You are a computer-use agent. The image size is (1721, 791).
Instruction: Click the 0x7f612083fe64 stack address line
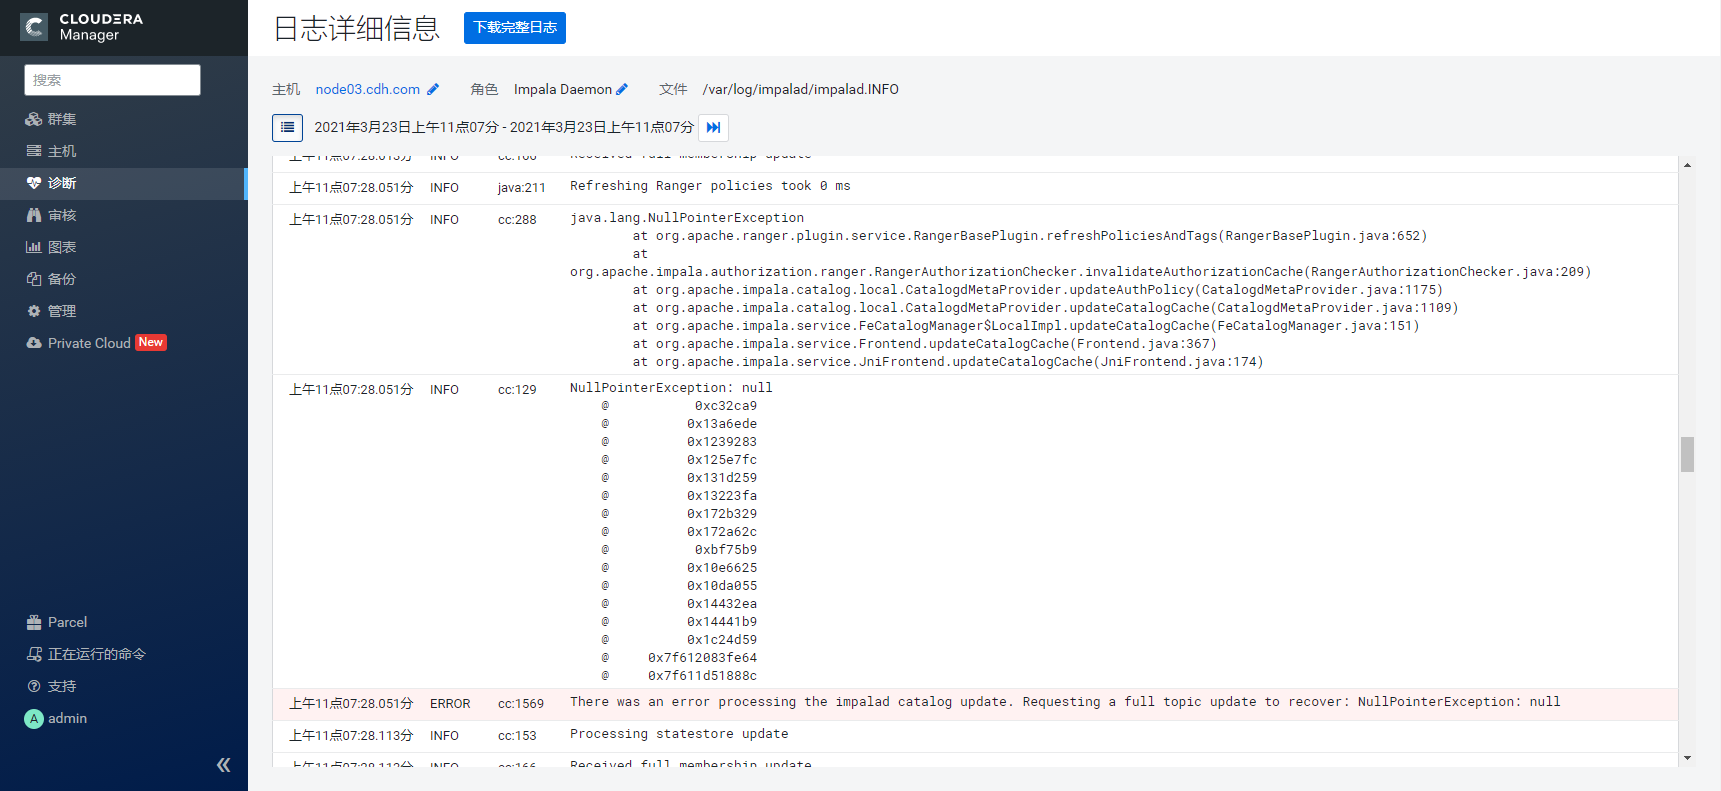(x=702, y=658)
